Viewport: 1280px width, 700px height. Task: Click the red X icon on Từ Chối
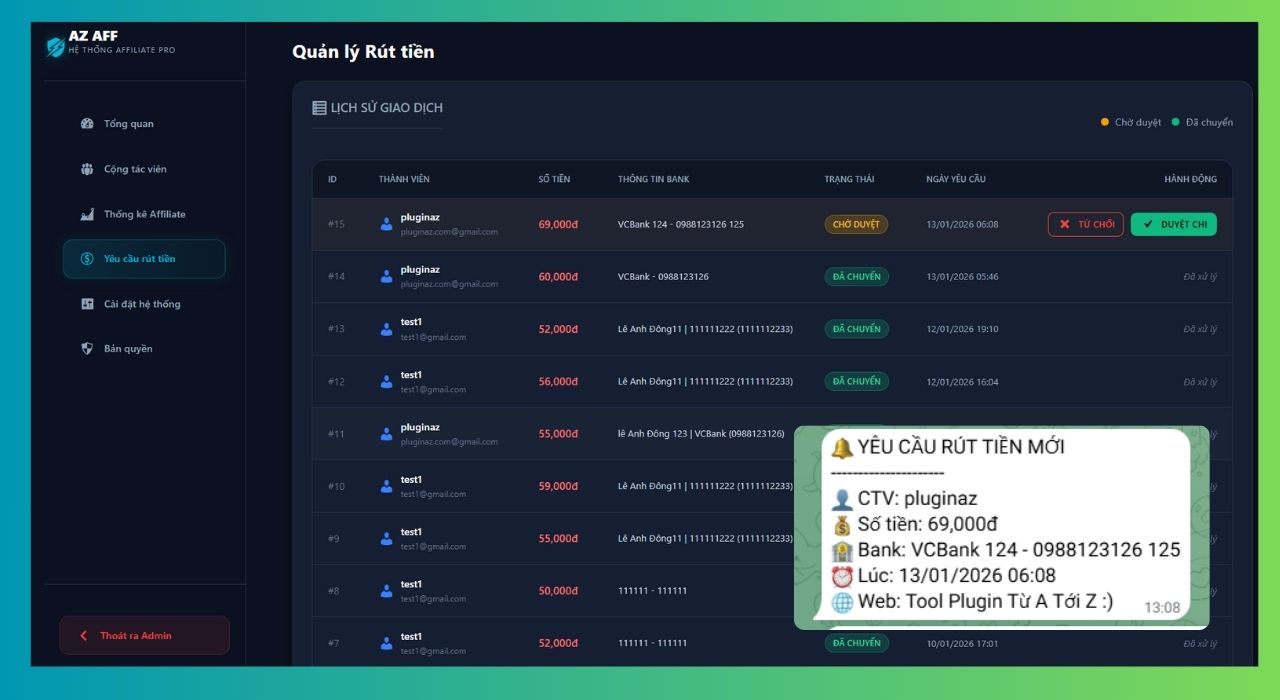coord(1064,224)
